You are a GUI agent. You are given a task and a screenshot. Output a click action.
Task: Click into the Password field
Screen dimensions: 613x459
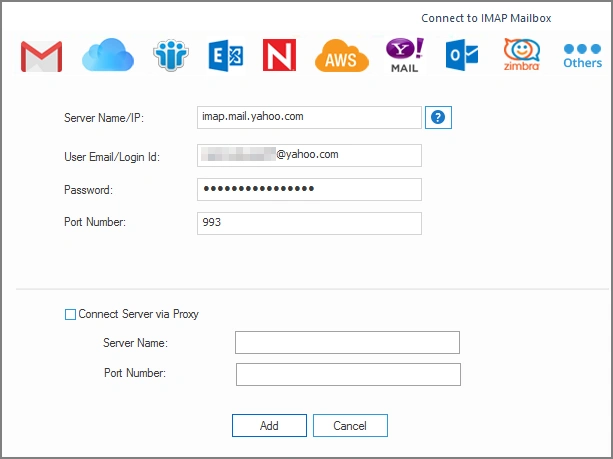coord(309,189)
